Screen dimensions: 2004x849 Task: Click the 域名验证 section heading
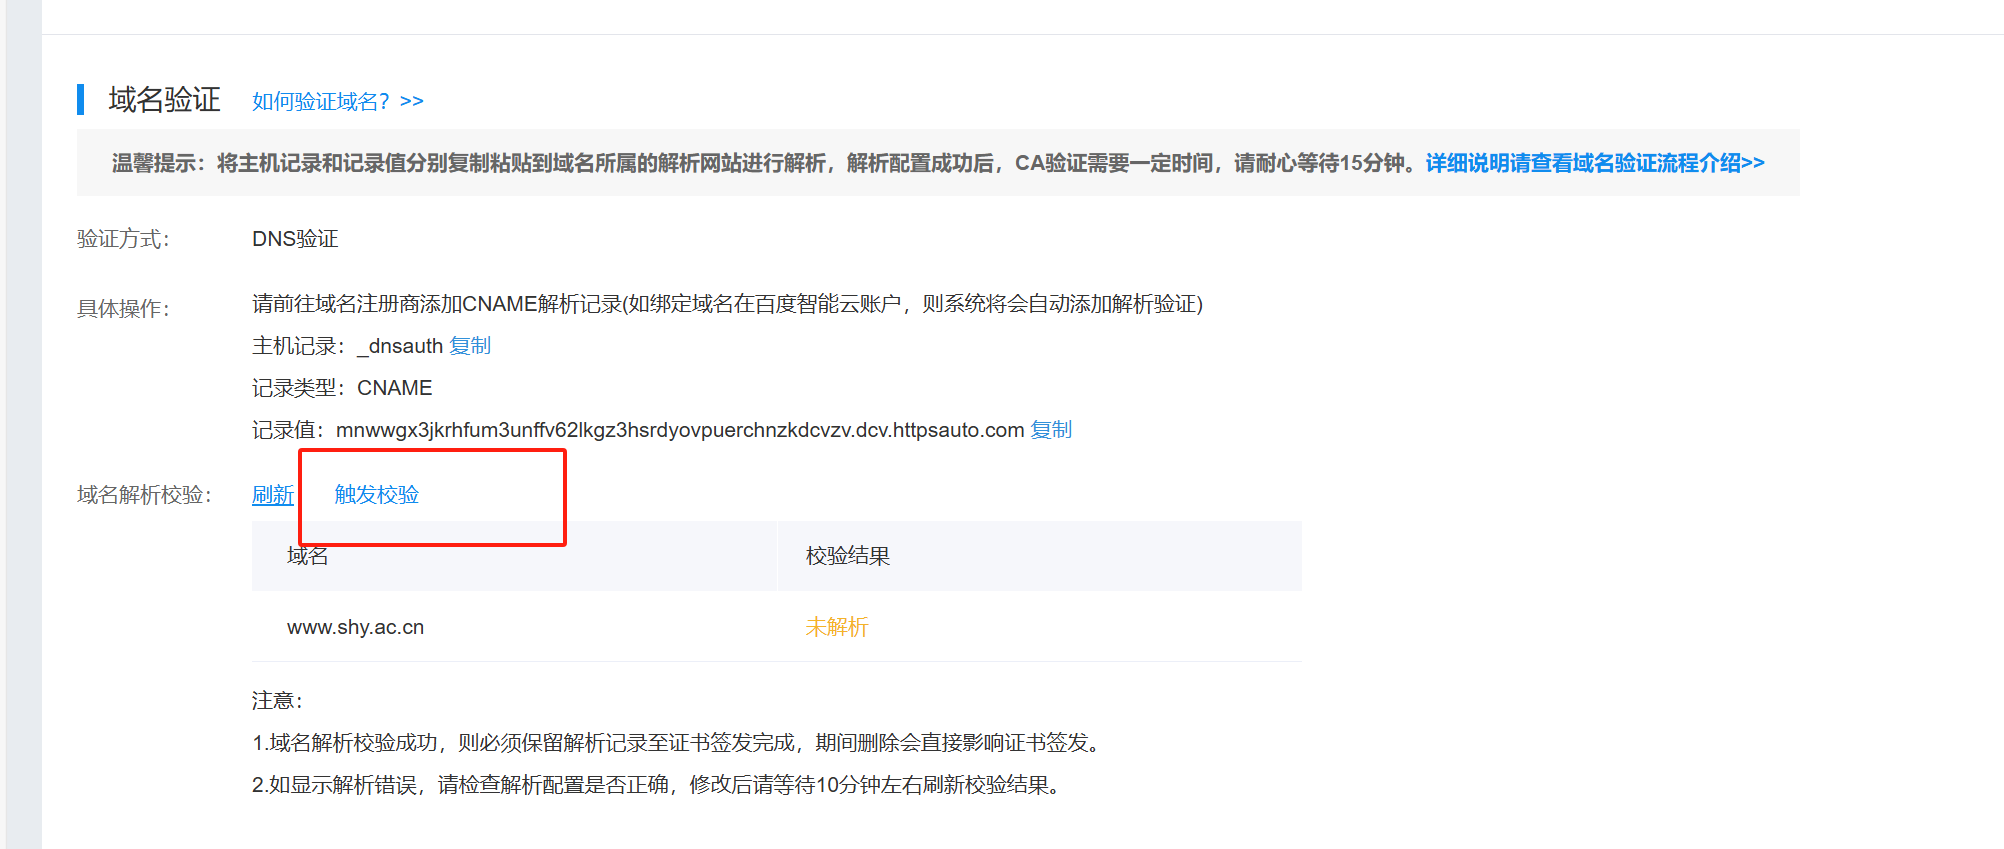coord(164,100)
